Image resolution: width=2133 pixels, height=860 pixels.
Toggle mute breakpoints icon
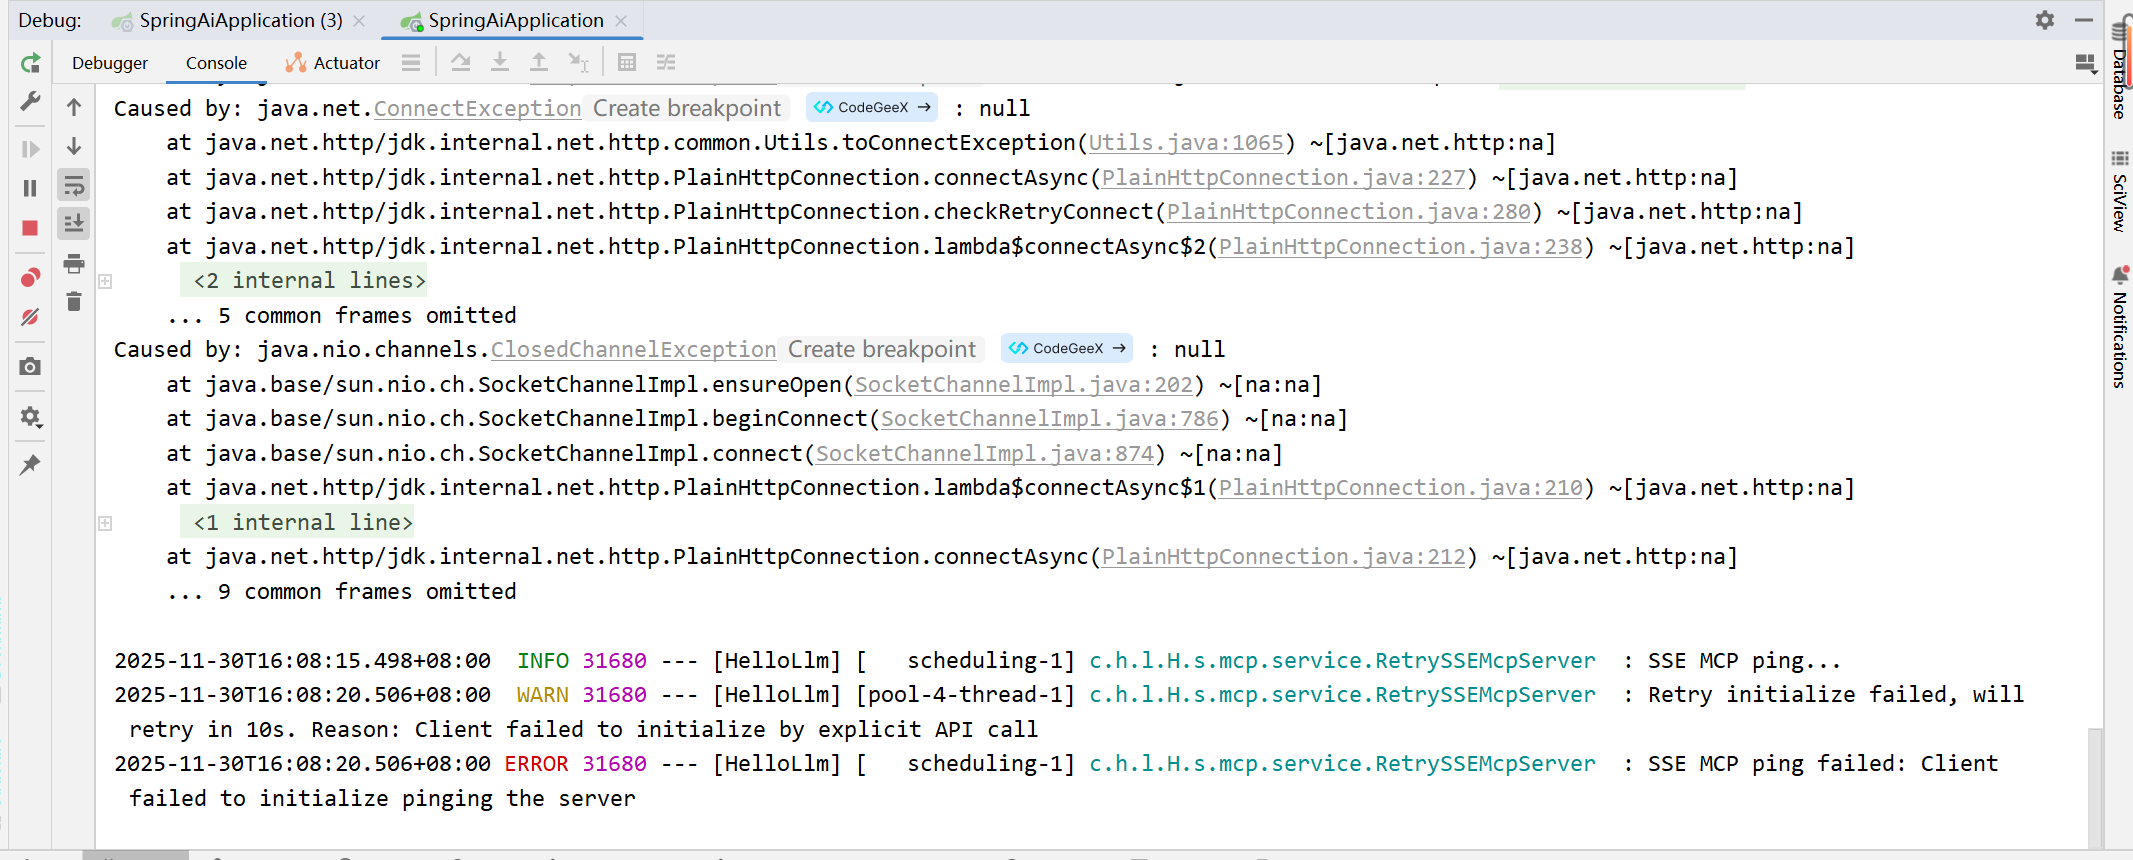click(x=30, y=317)
